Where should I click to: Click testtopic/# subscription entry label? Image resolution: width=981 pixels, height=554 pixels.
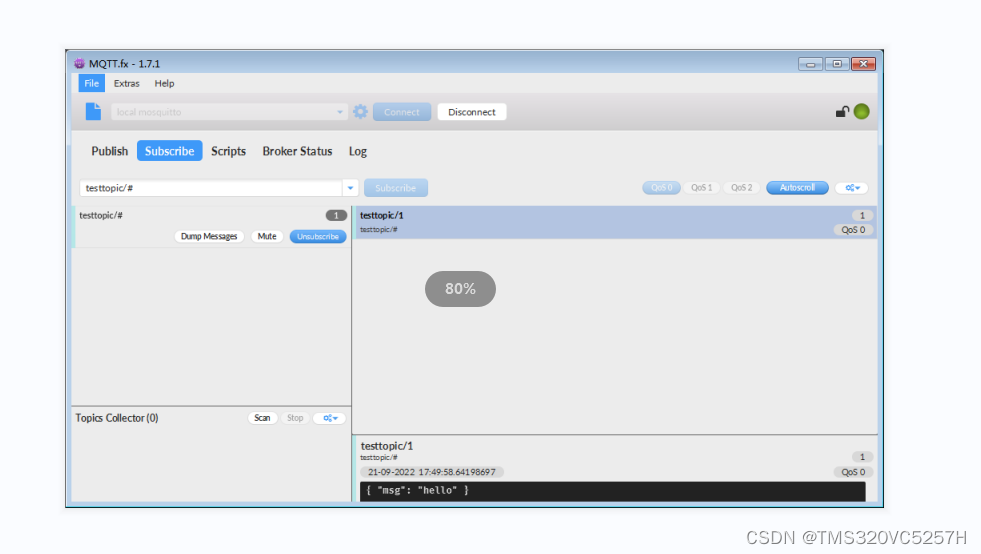tap(101, 215)
